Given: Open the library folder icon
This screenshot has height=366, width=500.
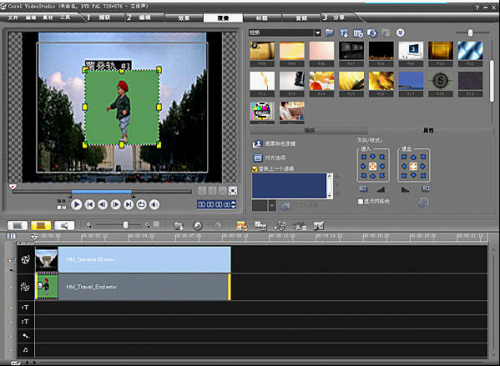Looking at the screenshot, I should [329, 32].
